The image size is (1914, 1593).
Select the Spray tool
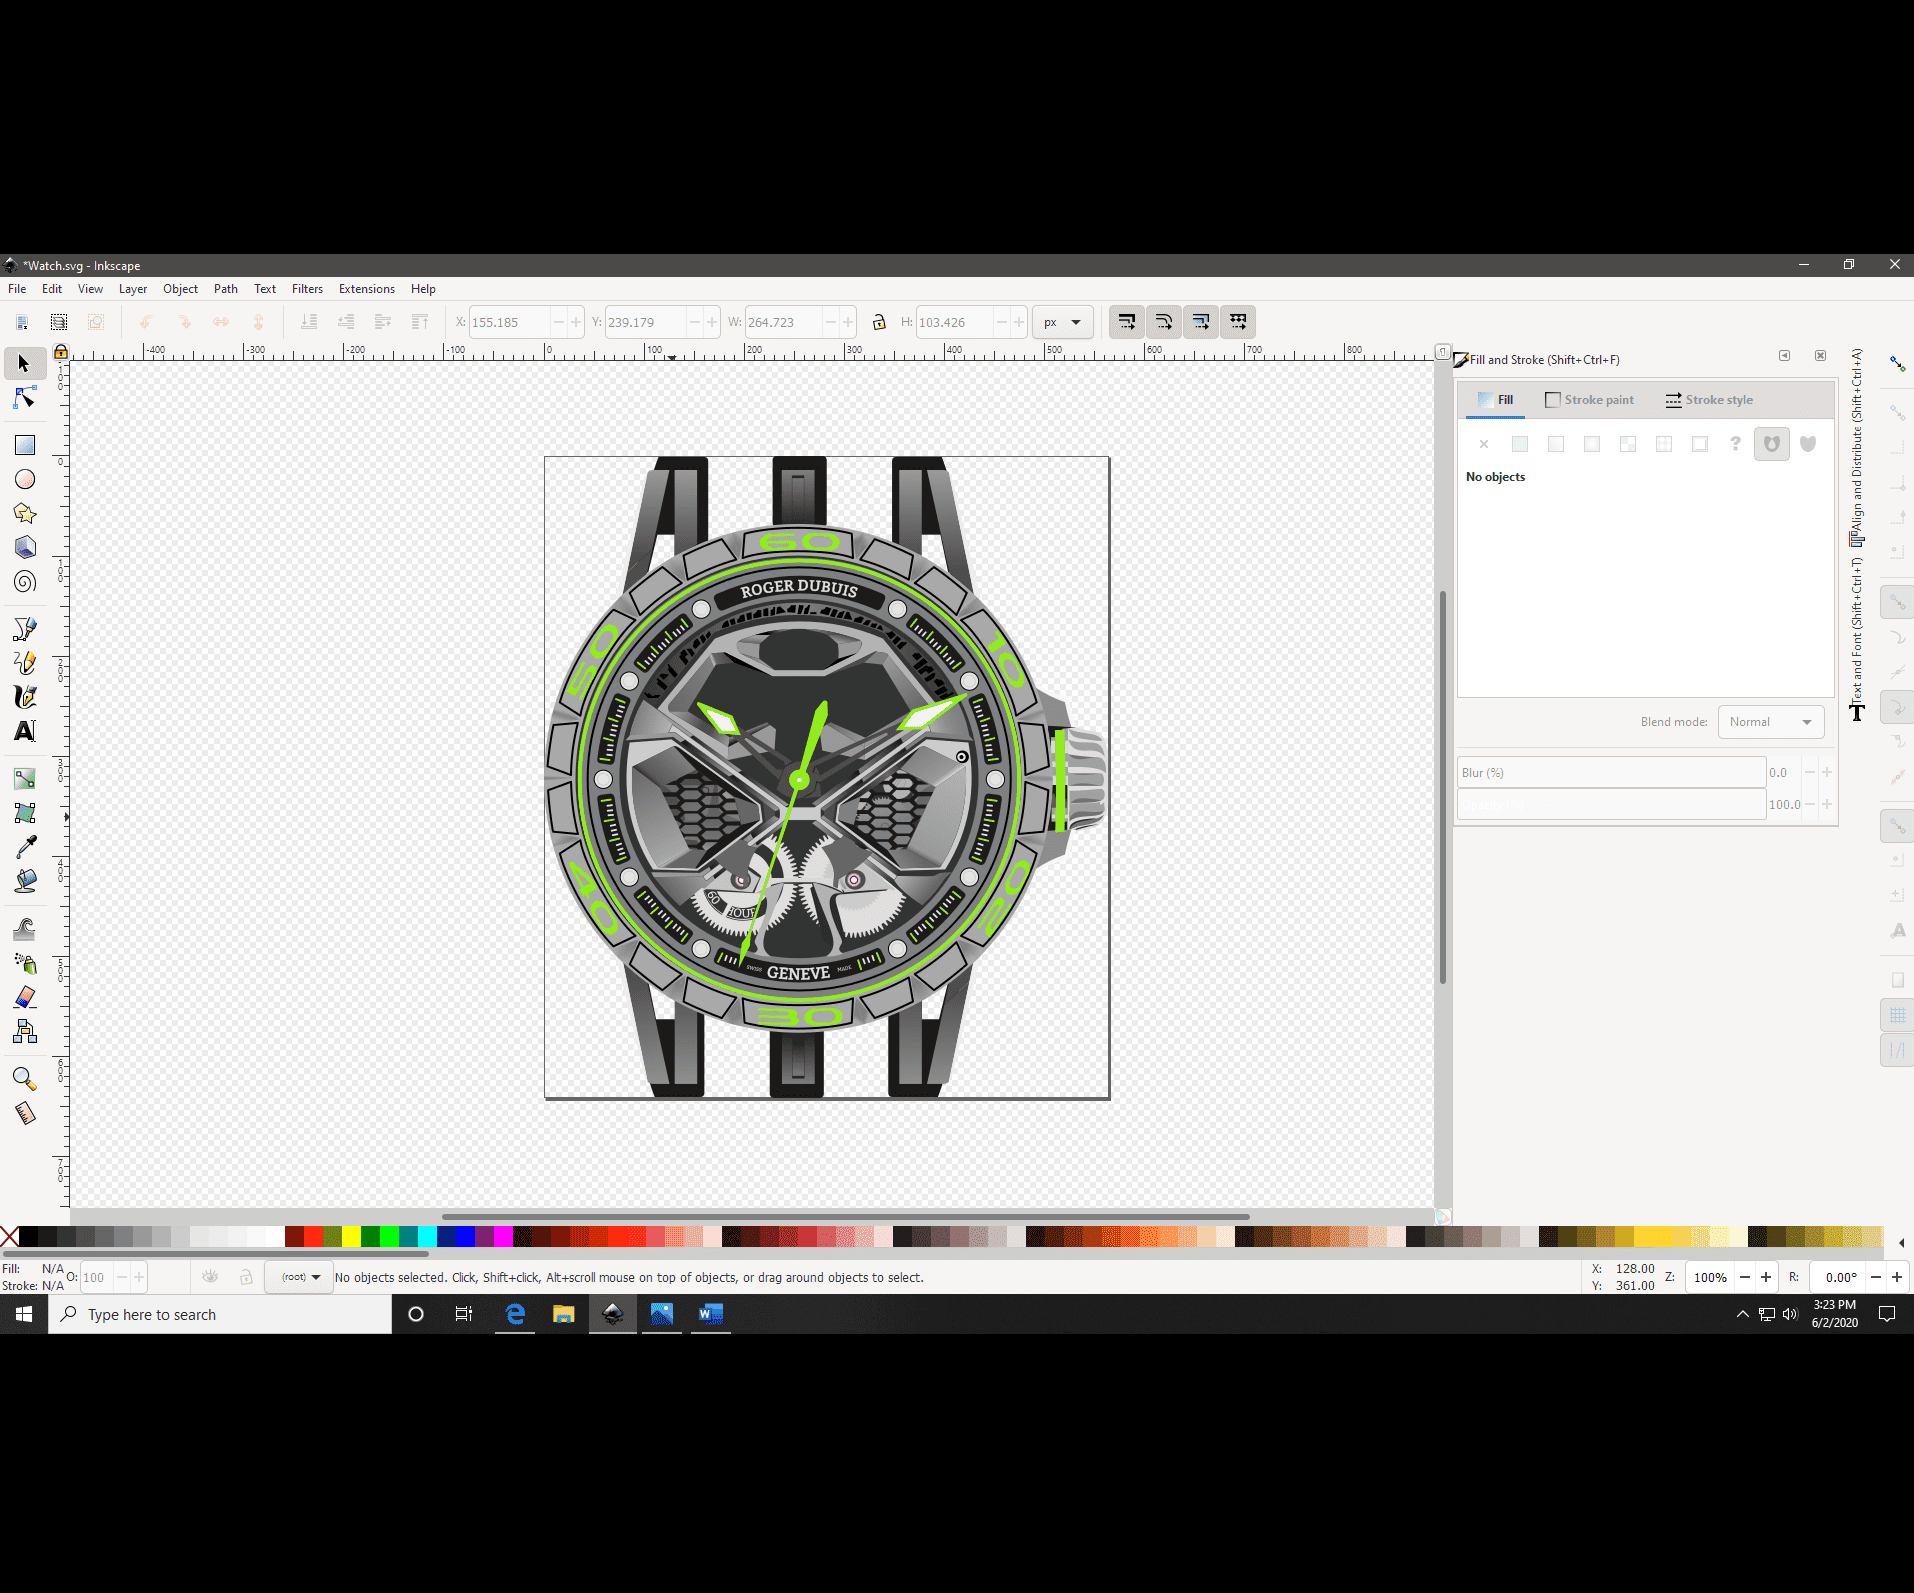tap(25, 963)
